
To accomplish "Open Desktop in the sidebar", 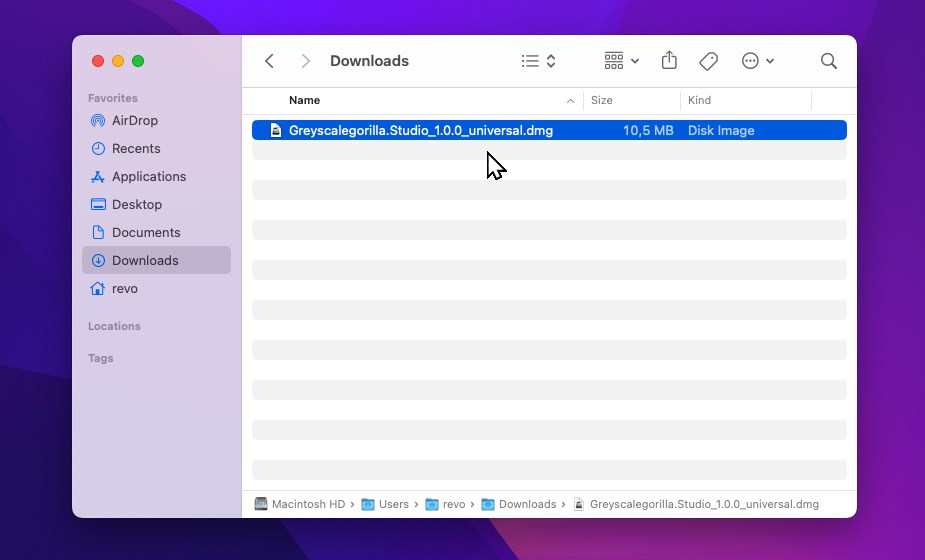I will (x=156, y=205).
